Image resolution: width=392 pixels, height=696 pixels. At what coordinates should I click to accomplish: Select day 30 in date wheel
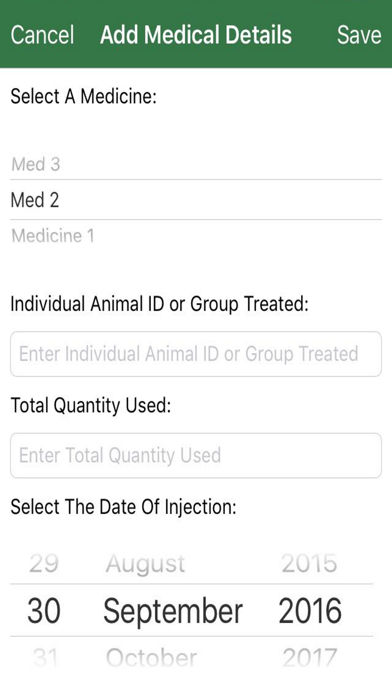pyautogui.click(x=44, y=611)
